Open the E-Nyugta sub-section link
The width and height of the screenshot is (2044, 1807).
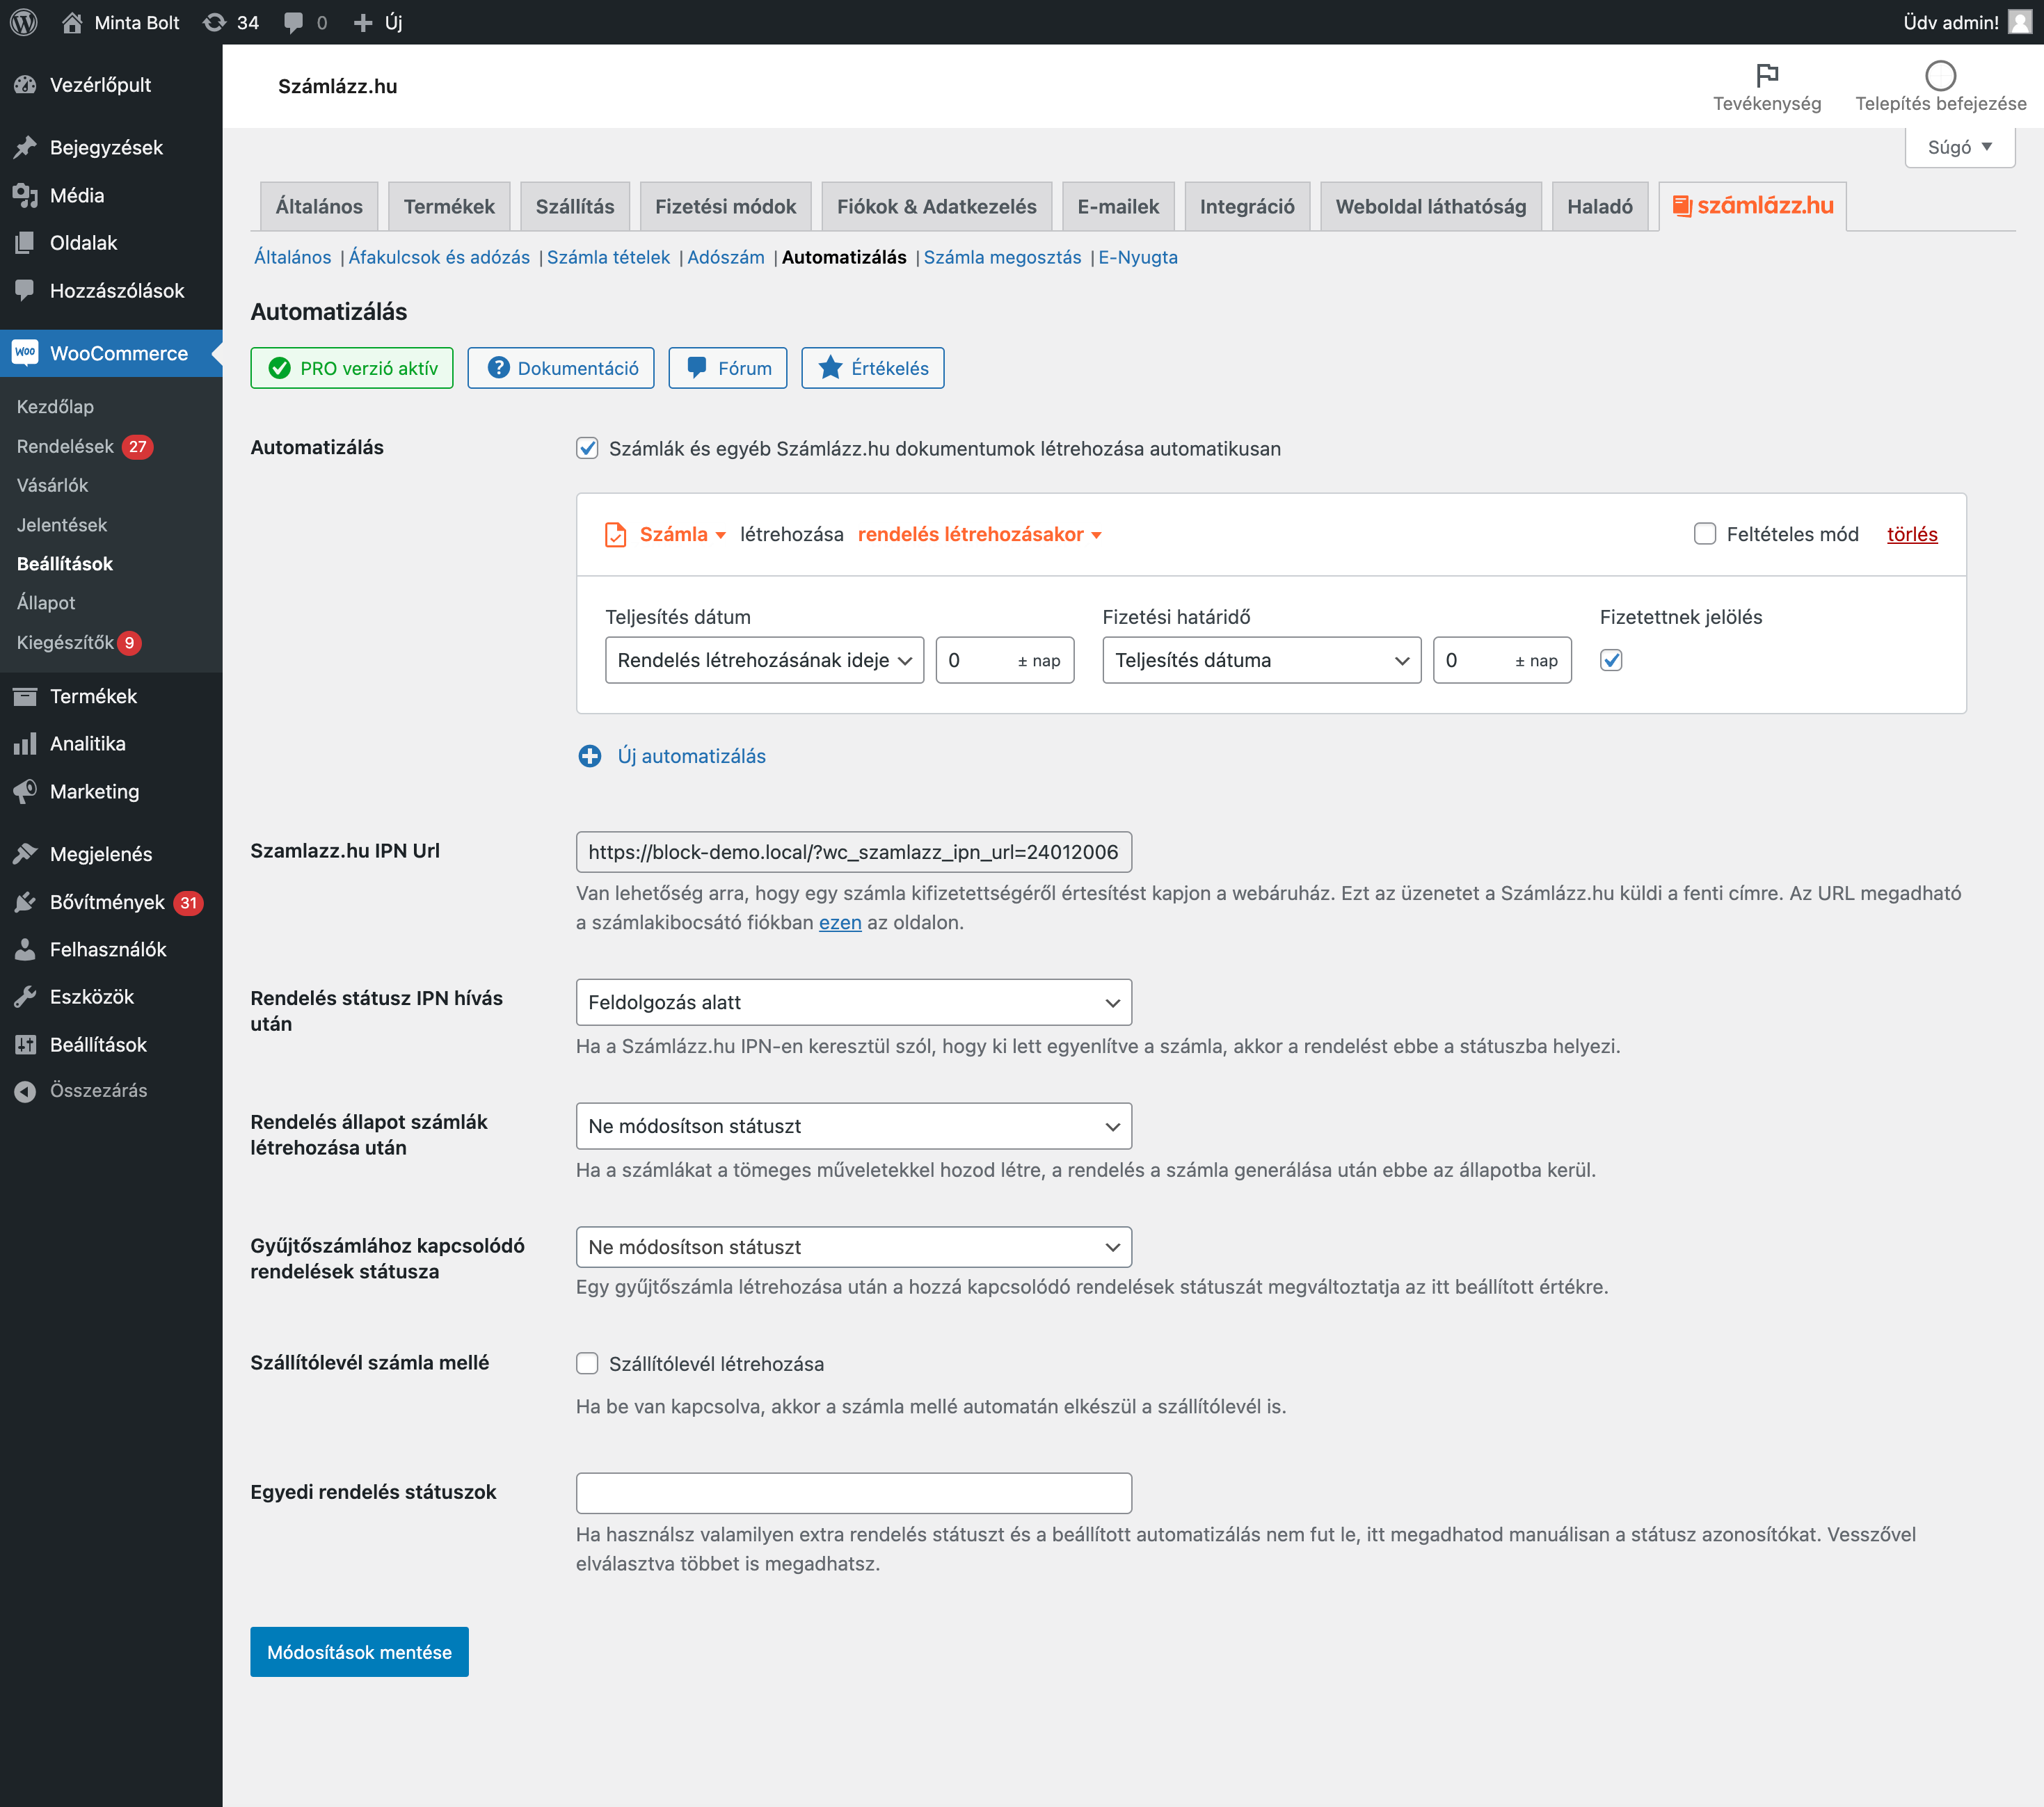pos(1138,258)
